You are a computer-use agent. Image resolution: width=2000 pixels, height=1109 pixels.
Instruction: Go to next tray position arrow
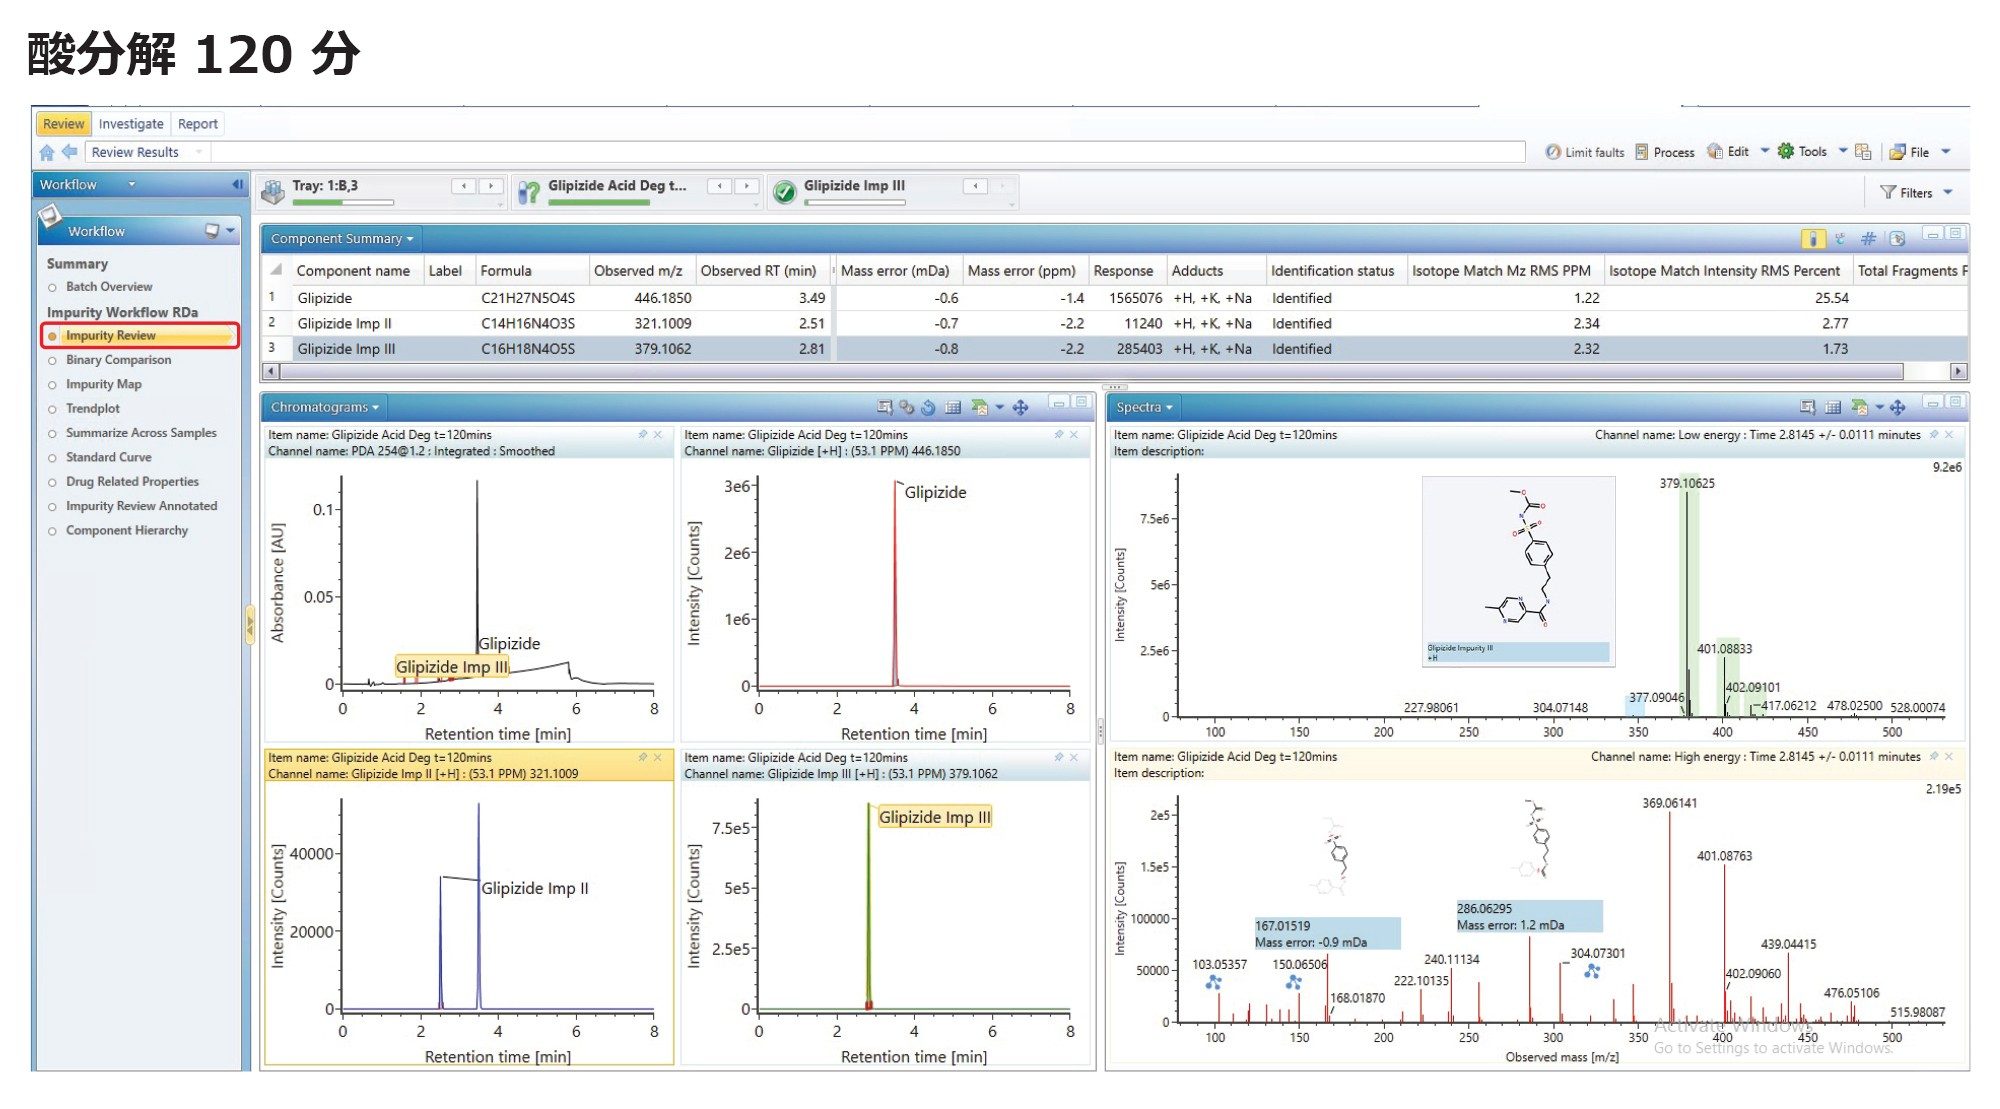coord(490,186)
